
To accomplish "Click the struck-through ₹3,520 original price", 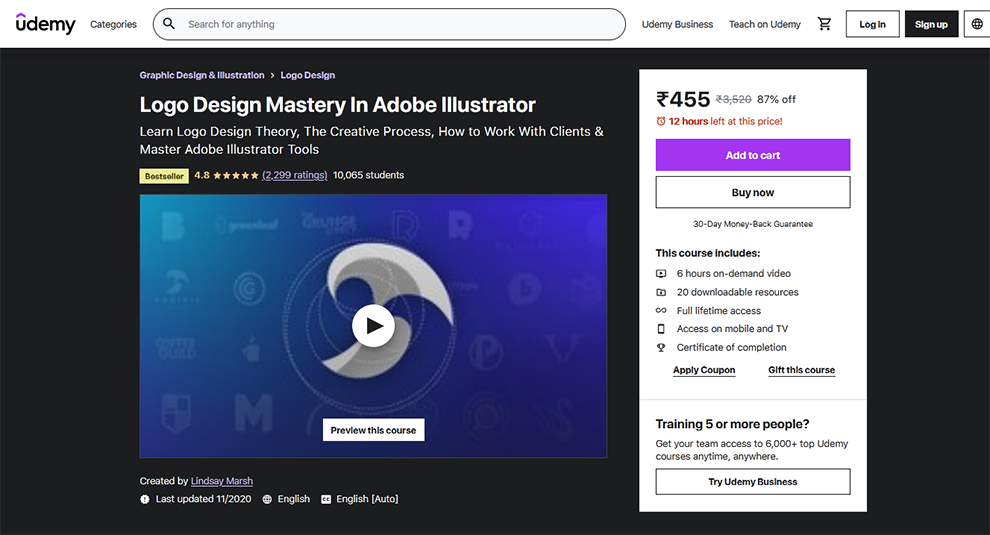I will pyautogui.click(x=734, y=100).
